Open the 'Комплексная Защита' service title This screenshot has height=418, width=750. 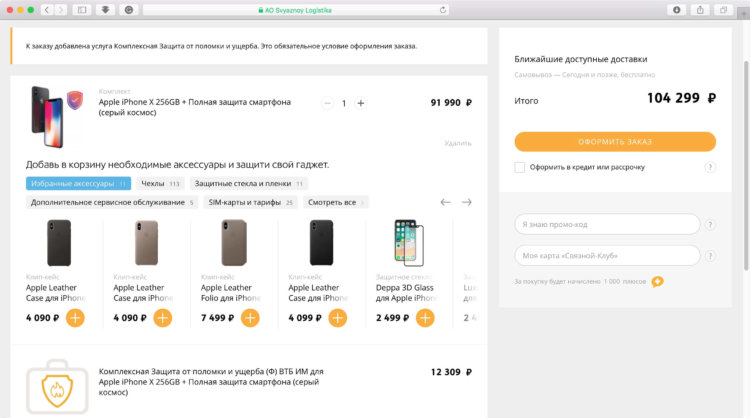pos(211,382)
